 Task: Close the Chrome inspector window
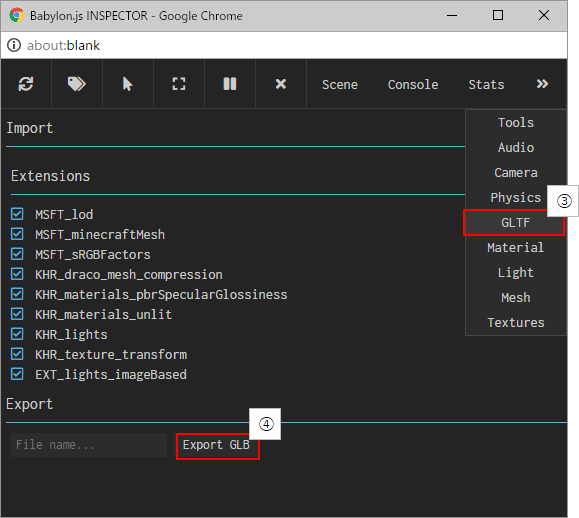[x=544, y=16]
